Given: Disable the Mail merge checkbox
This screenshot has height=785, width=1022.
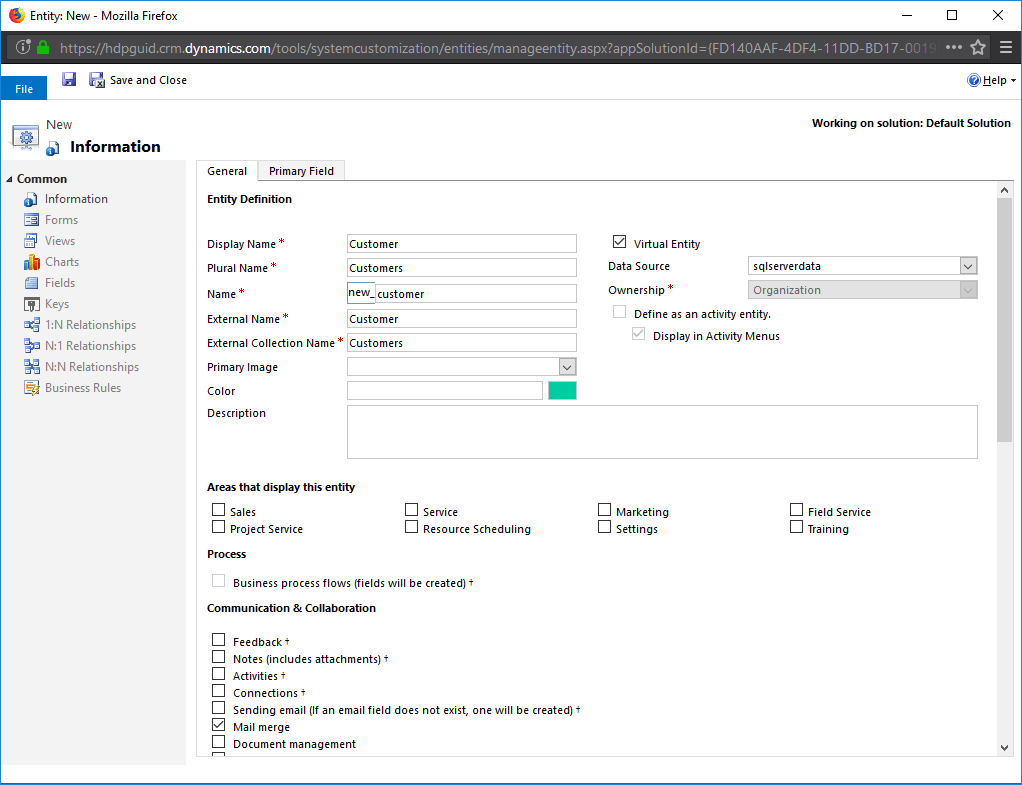Looking at the screenshot, I should [218, 724].
